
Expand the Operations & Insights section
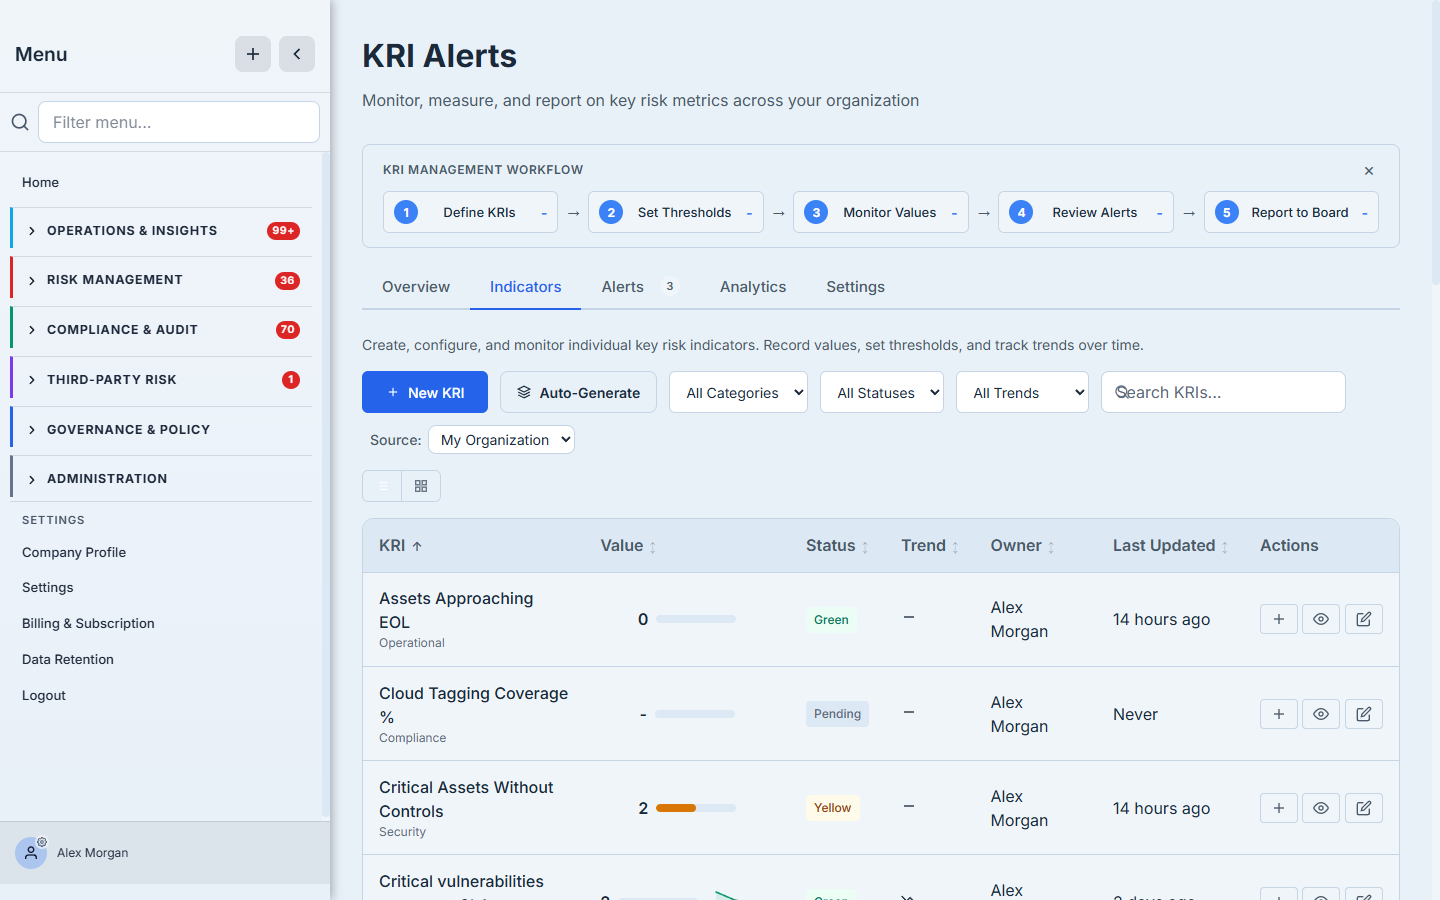pos(161,231)
